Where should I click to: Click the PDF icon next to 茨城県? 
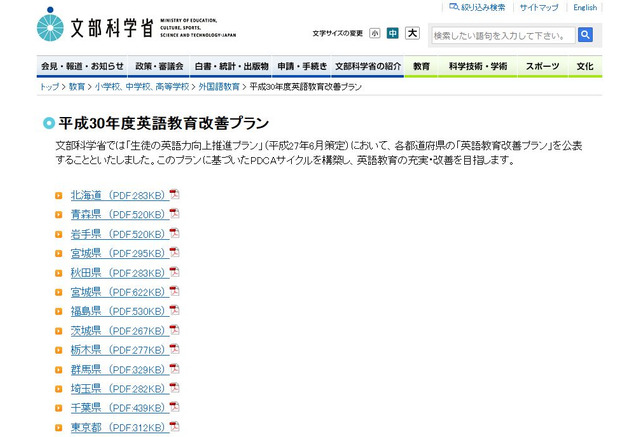pos(175,330)
